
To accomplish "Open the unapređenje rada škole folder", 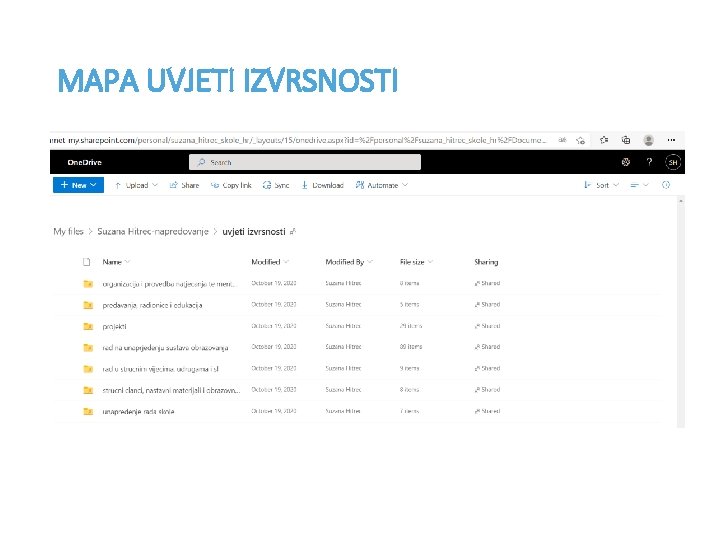I will tap(138, 411).
